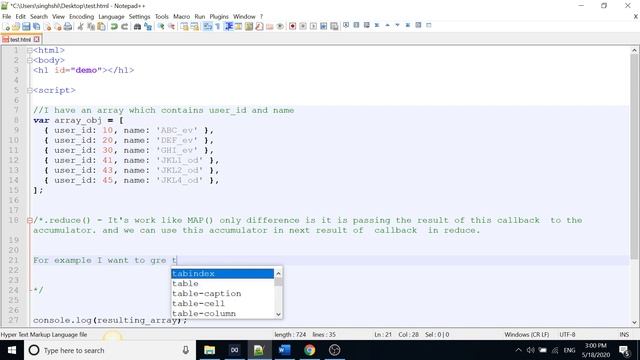Click the UTF-8 encoding status entry

point(567,334)
